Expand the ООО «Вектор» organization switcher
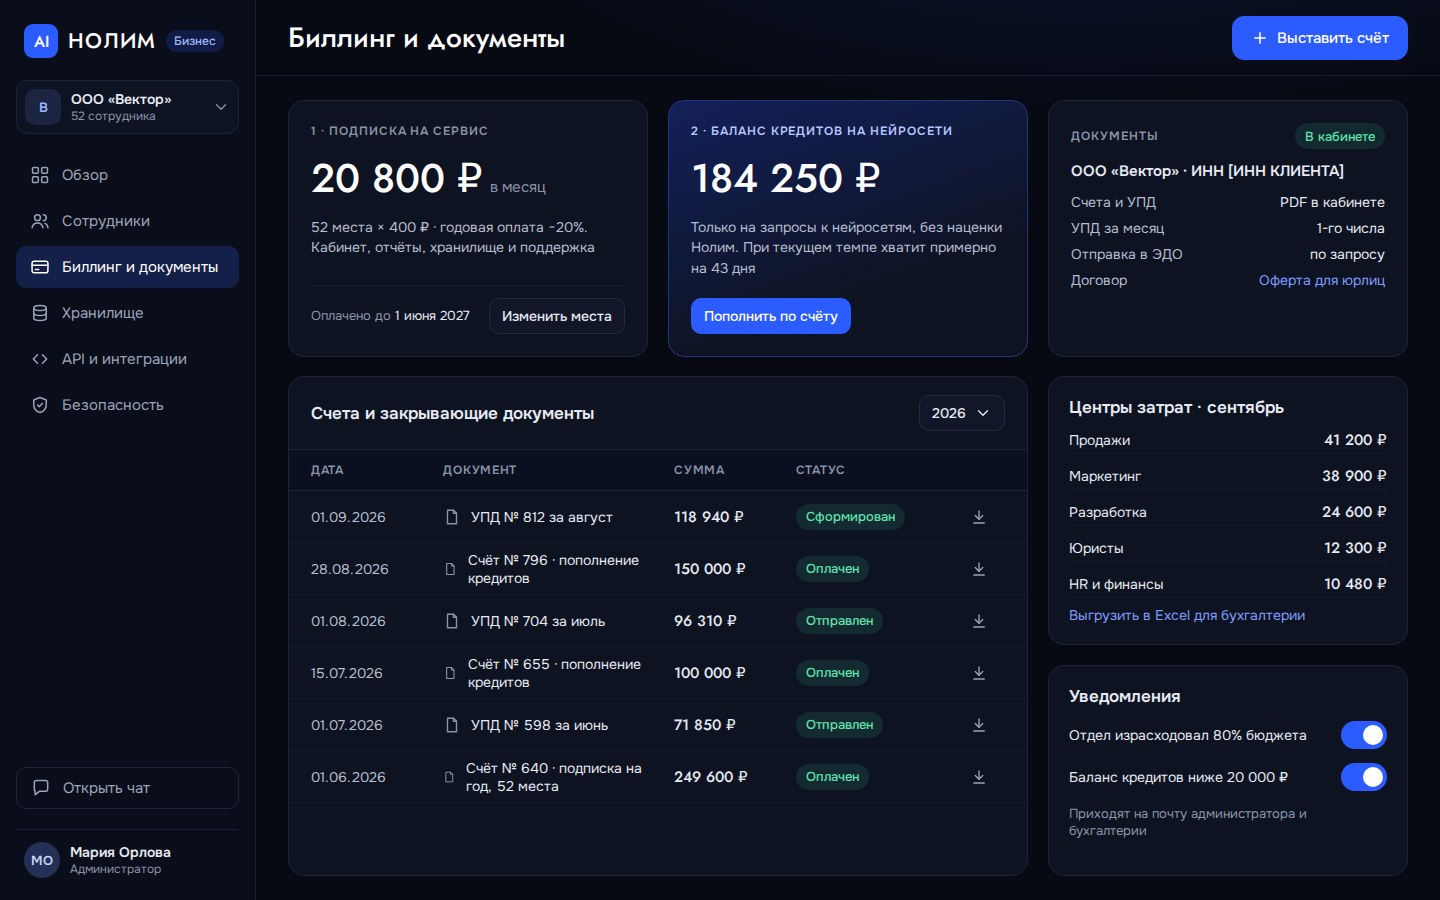This screenshot has width=1440, height=900. pyautogui.click(x=127, y=107)
